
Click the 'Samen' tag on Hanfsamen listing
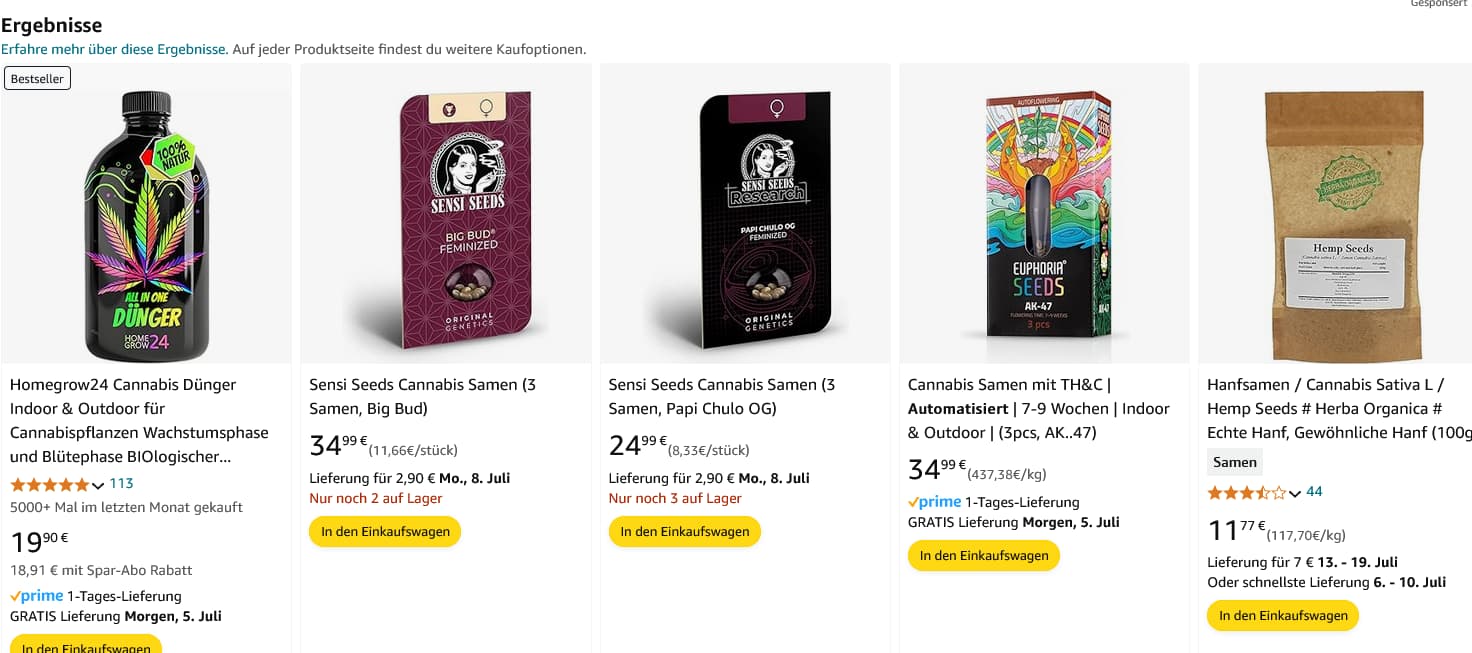(x=1234, y=462)
